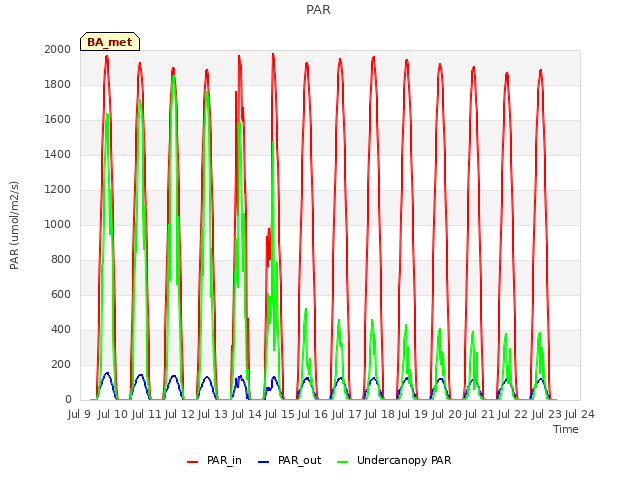
Task: Click the 1200 y-axis tick label
Action: [58, 189]
